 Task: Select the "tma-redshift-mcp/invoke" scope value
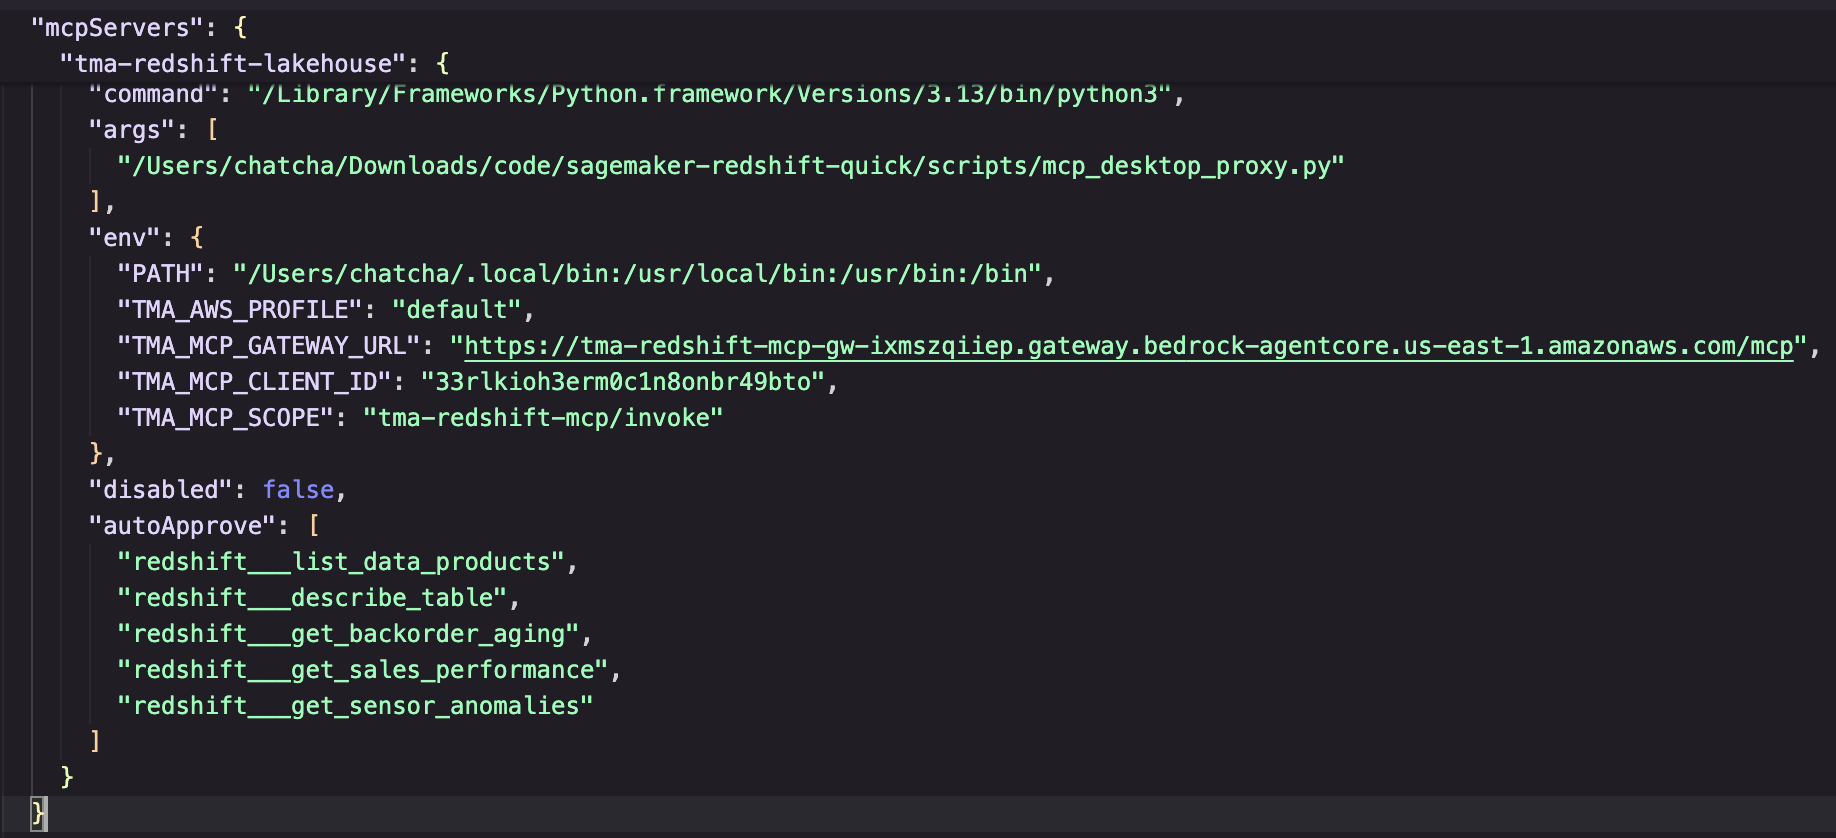click(x=543, y=418)
